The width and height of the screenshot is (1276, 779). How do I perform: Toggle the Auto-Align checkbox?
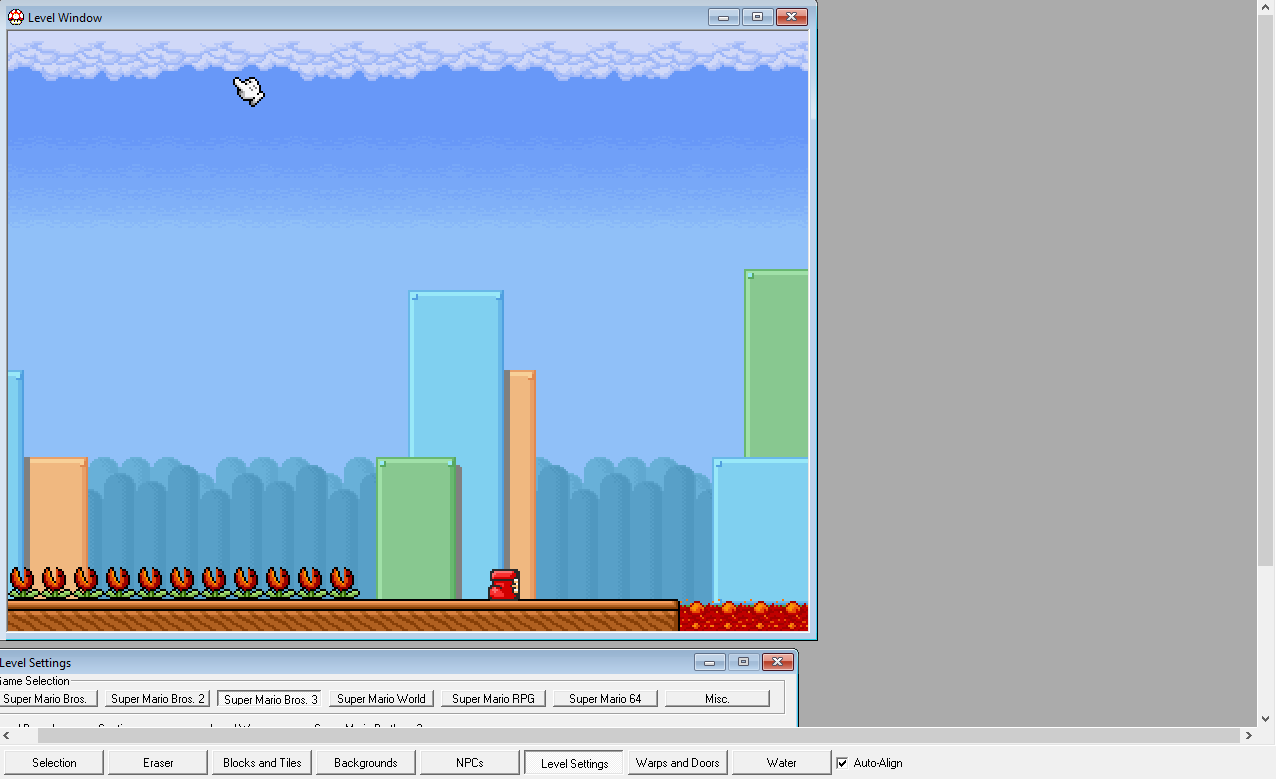tap(842, 763)
